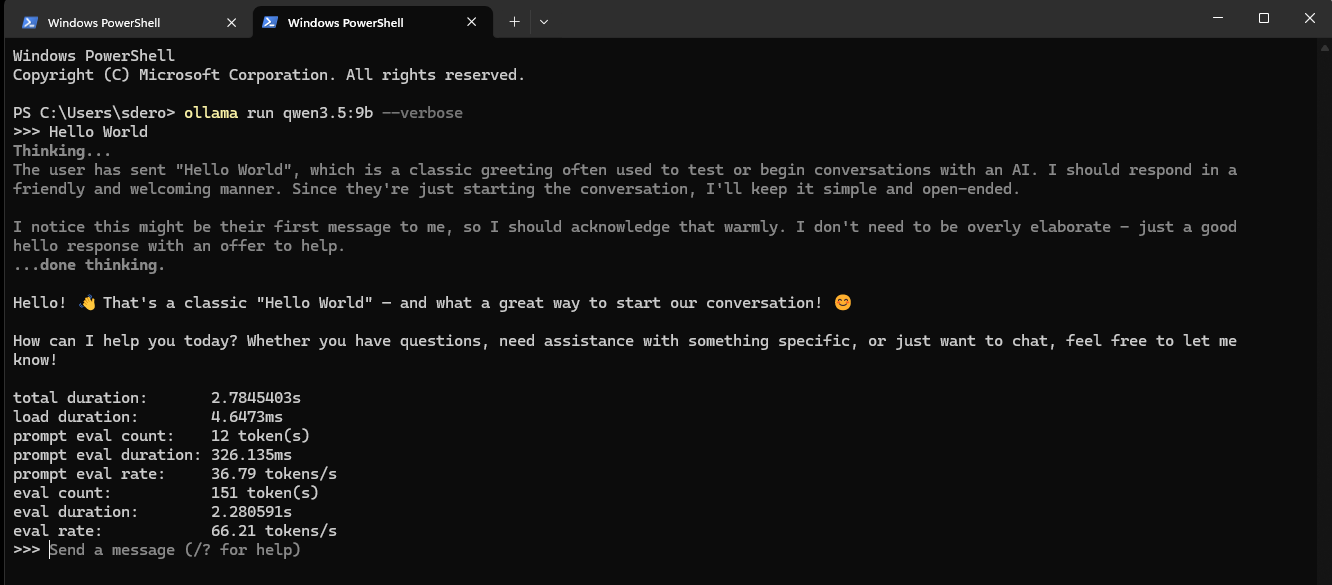Click the ">>> Hello World" prompt line

click(x=80, y=132)
